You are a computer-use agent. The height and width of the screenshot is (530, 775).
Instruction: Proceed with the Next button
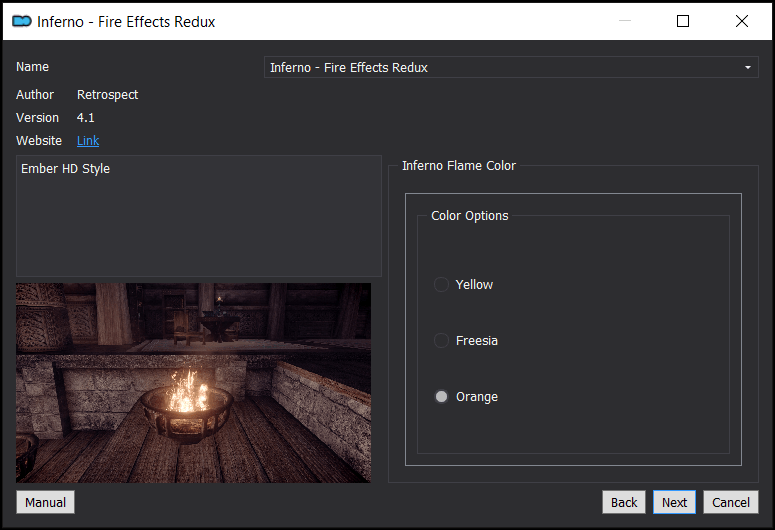coord(674,502)
